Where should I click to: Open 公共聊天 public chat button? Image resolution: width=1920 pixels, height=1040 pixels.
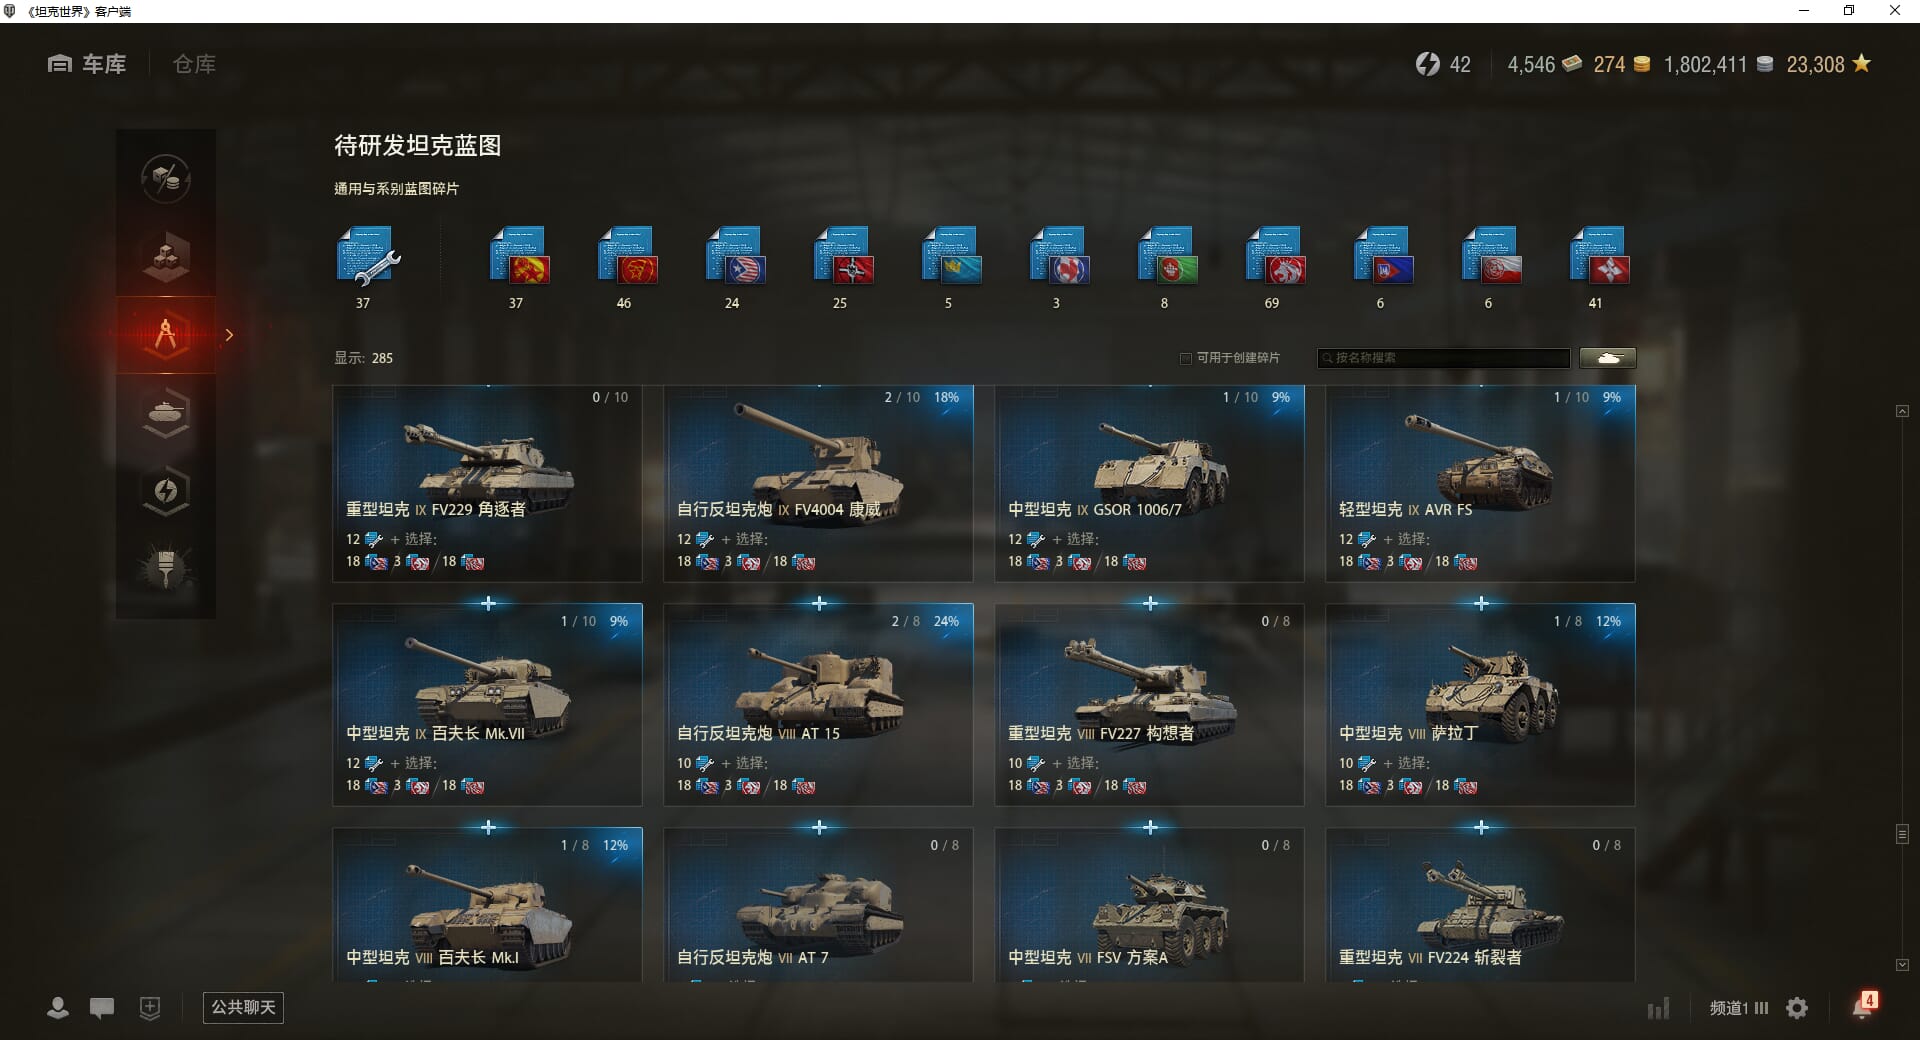243,1008
